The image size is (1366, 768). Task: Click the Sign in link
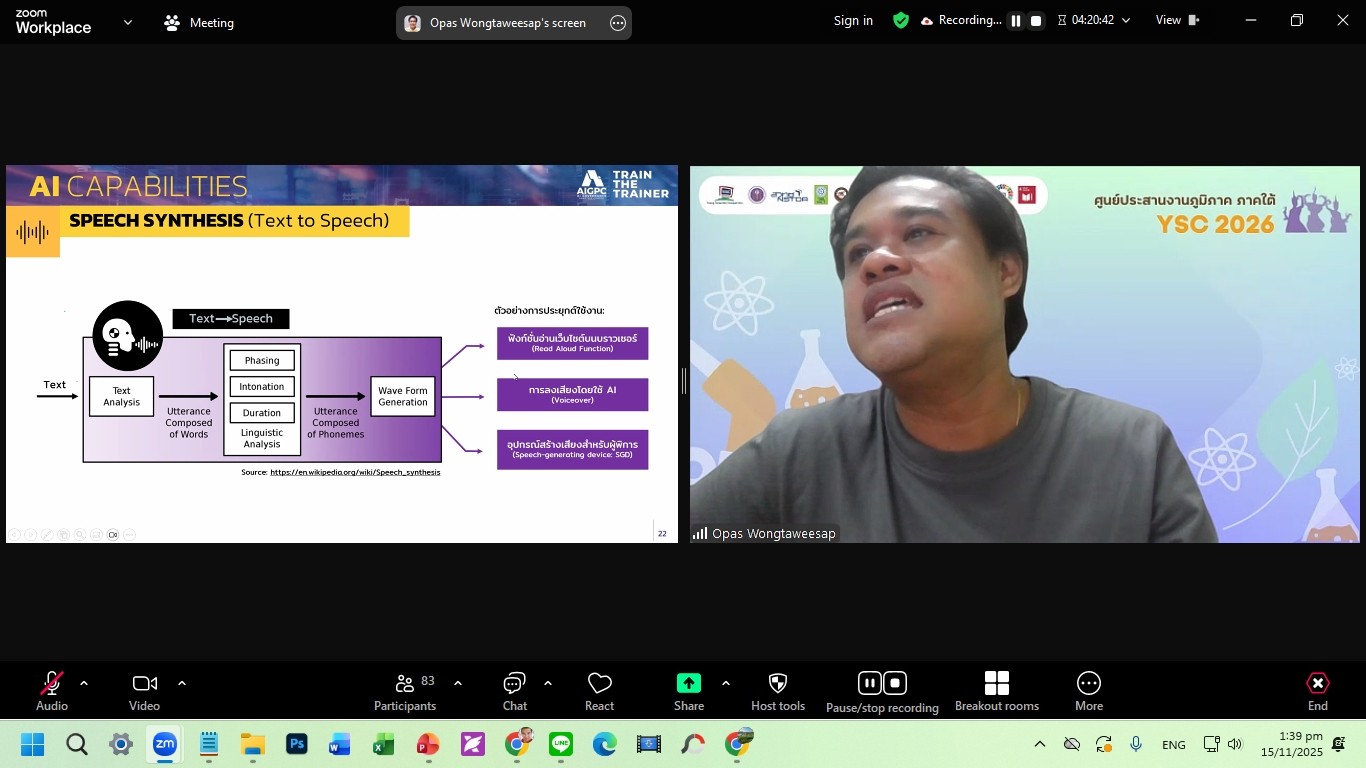(853, 21)
